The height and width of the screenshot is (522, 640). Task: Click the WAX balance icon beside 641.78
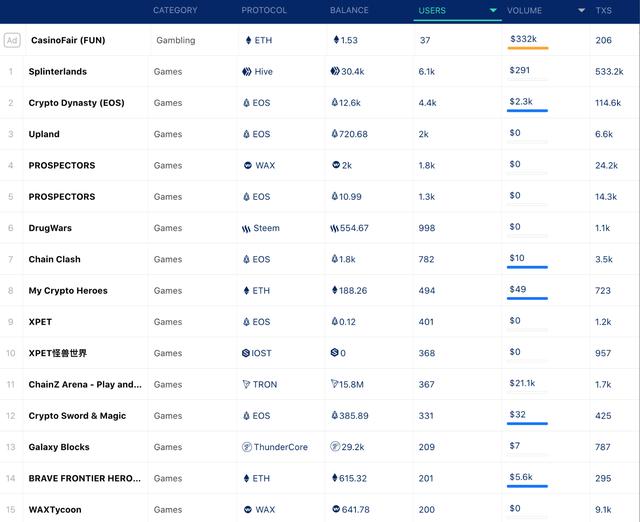click(336, 509)
